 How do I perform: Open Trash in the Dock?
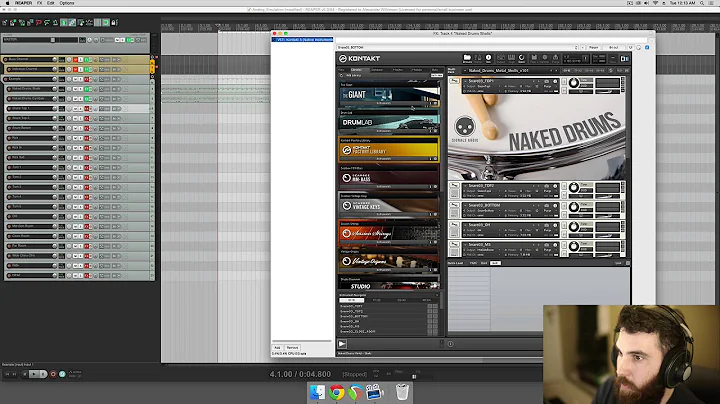pos(402,392)
